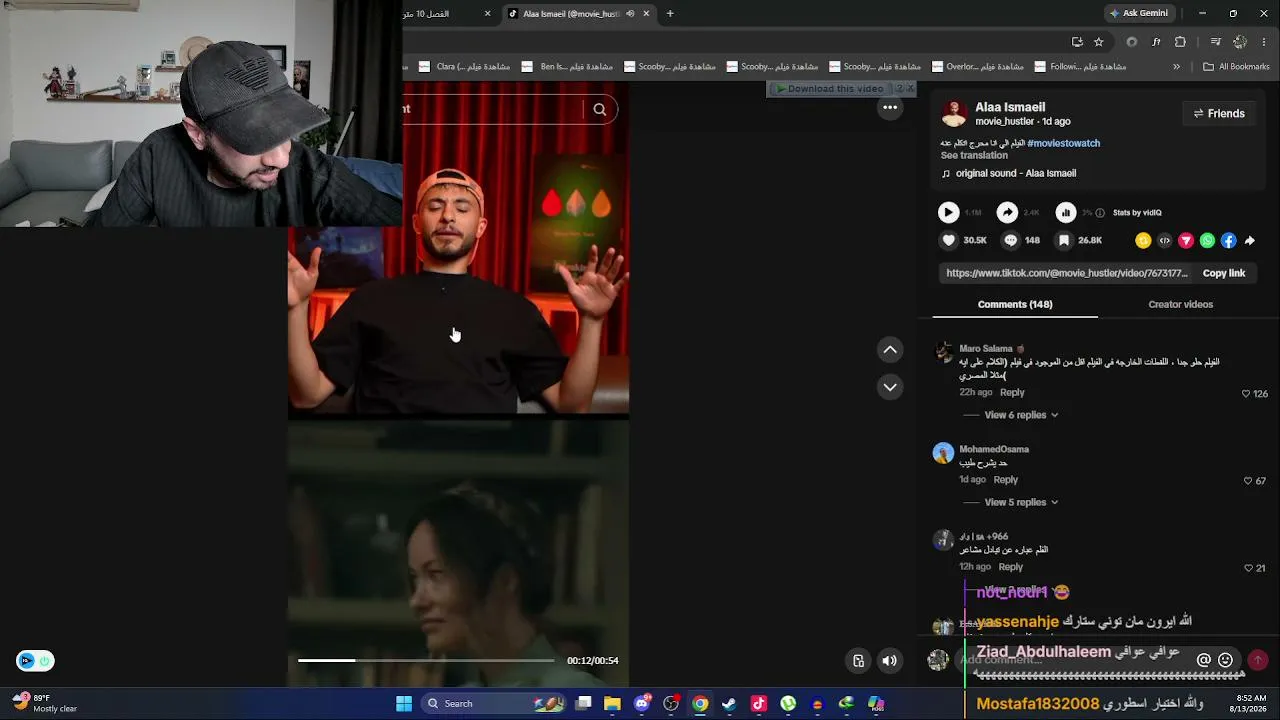The image size is (1280, 720).
Task: Open Chrome's three-dot menu
Action: click(1265, 42)
